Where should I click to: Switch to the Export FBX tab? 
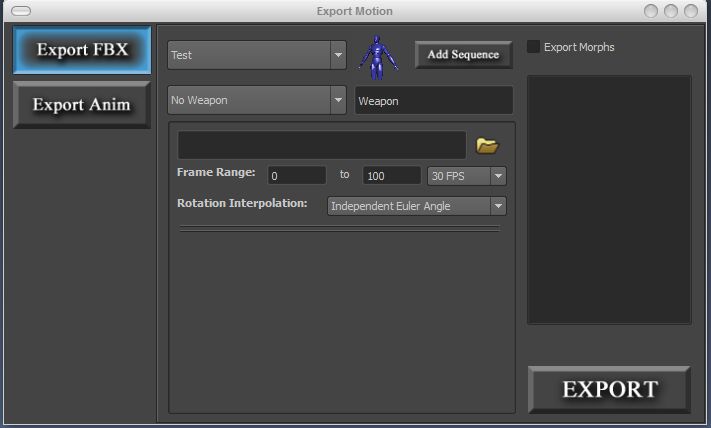tap(82, 50)
